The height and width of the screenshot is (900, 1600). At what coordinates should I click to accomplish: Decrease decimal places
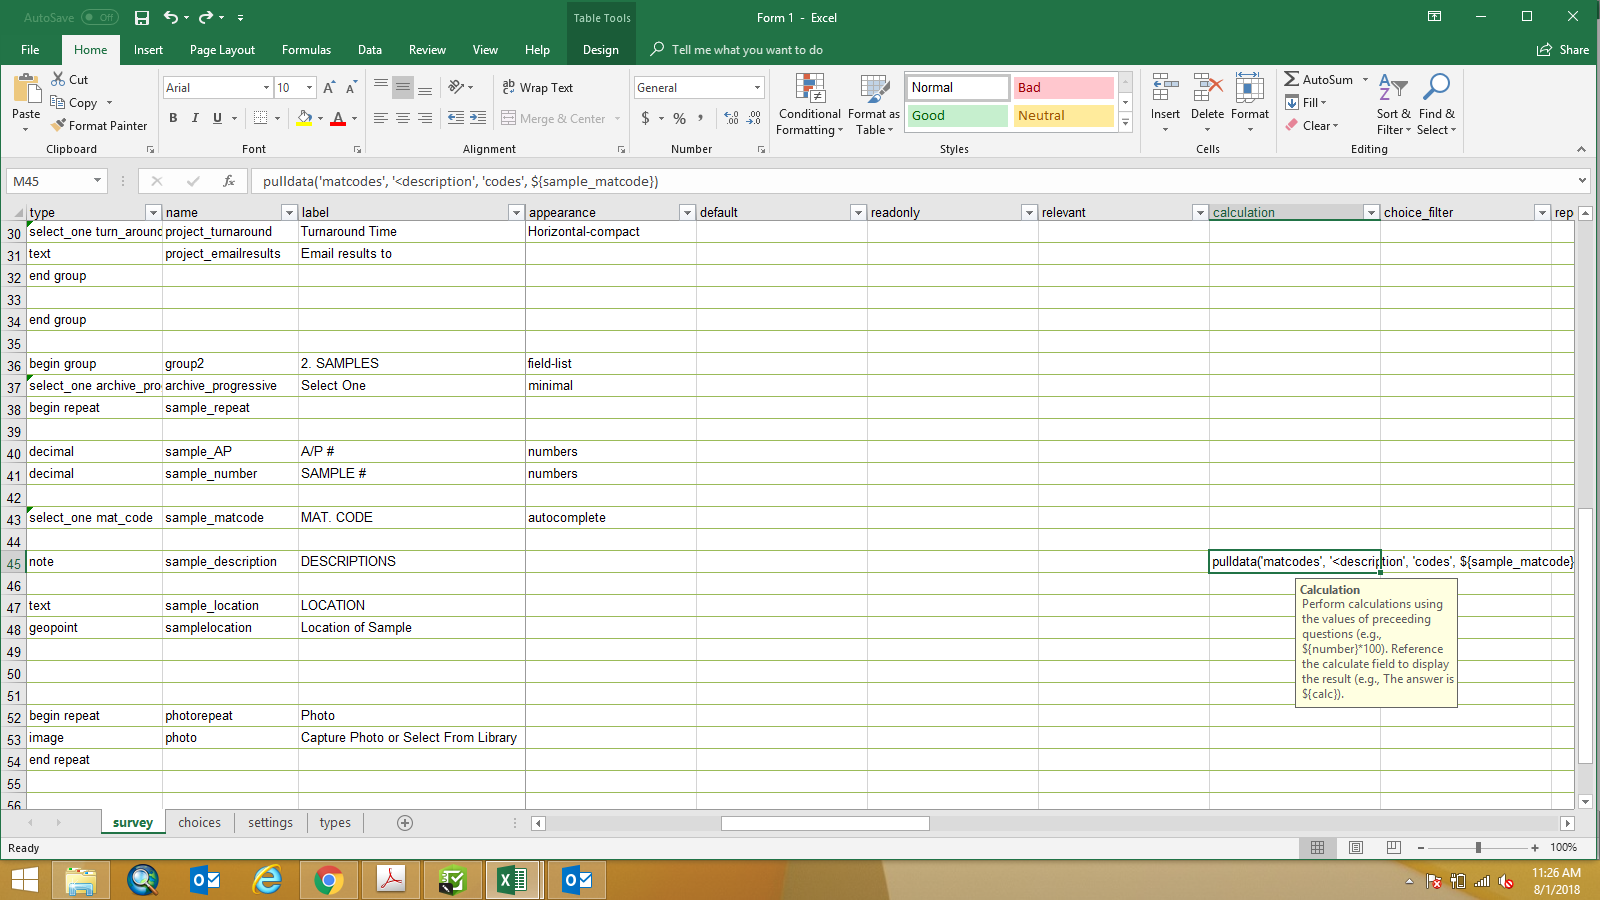(754, 118)
